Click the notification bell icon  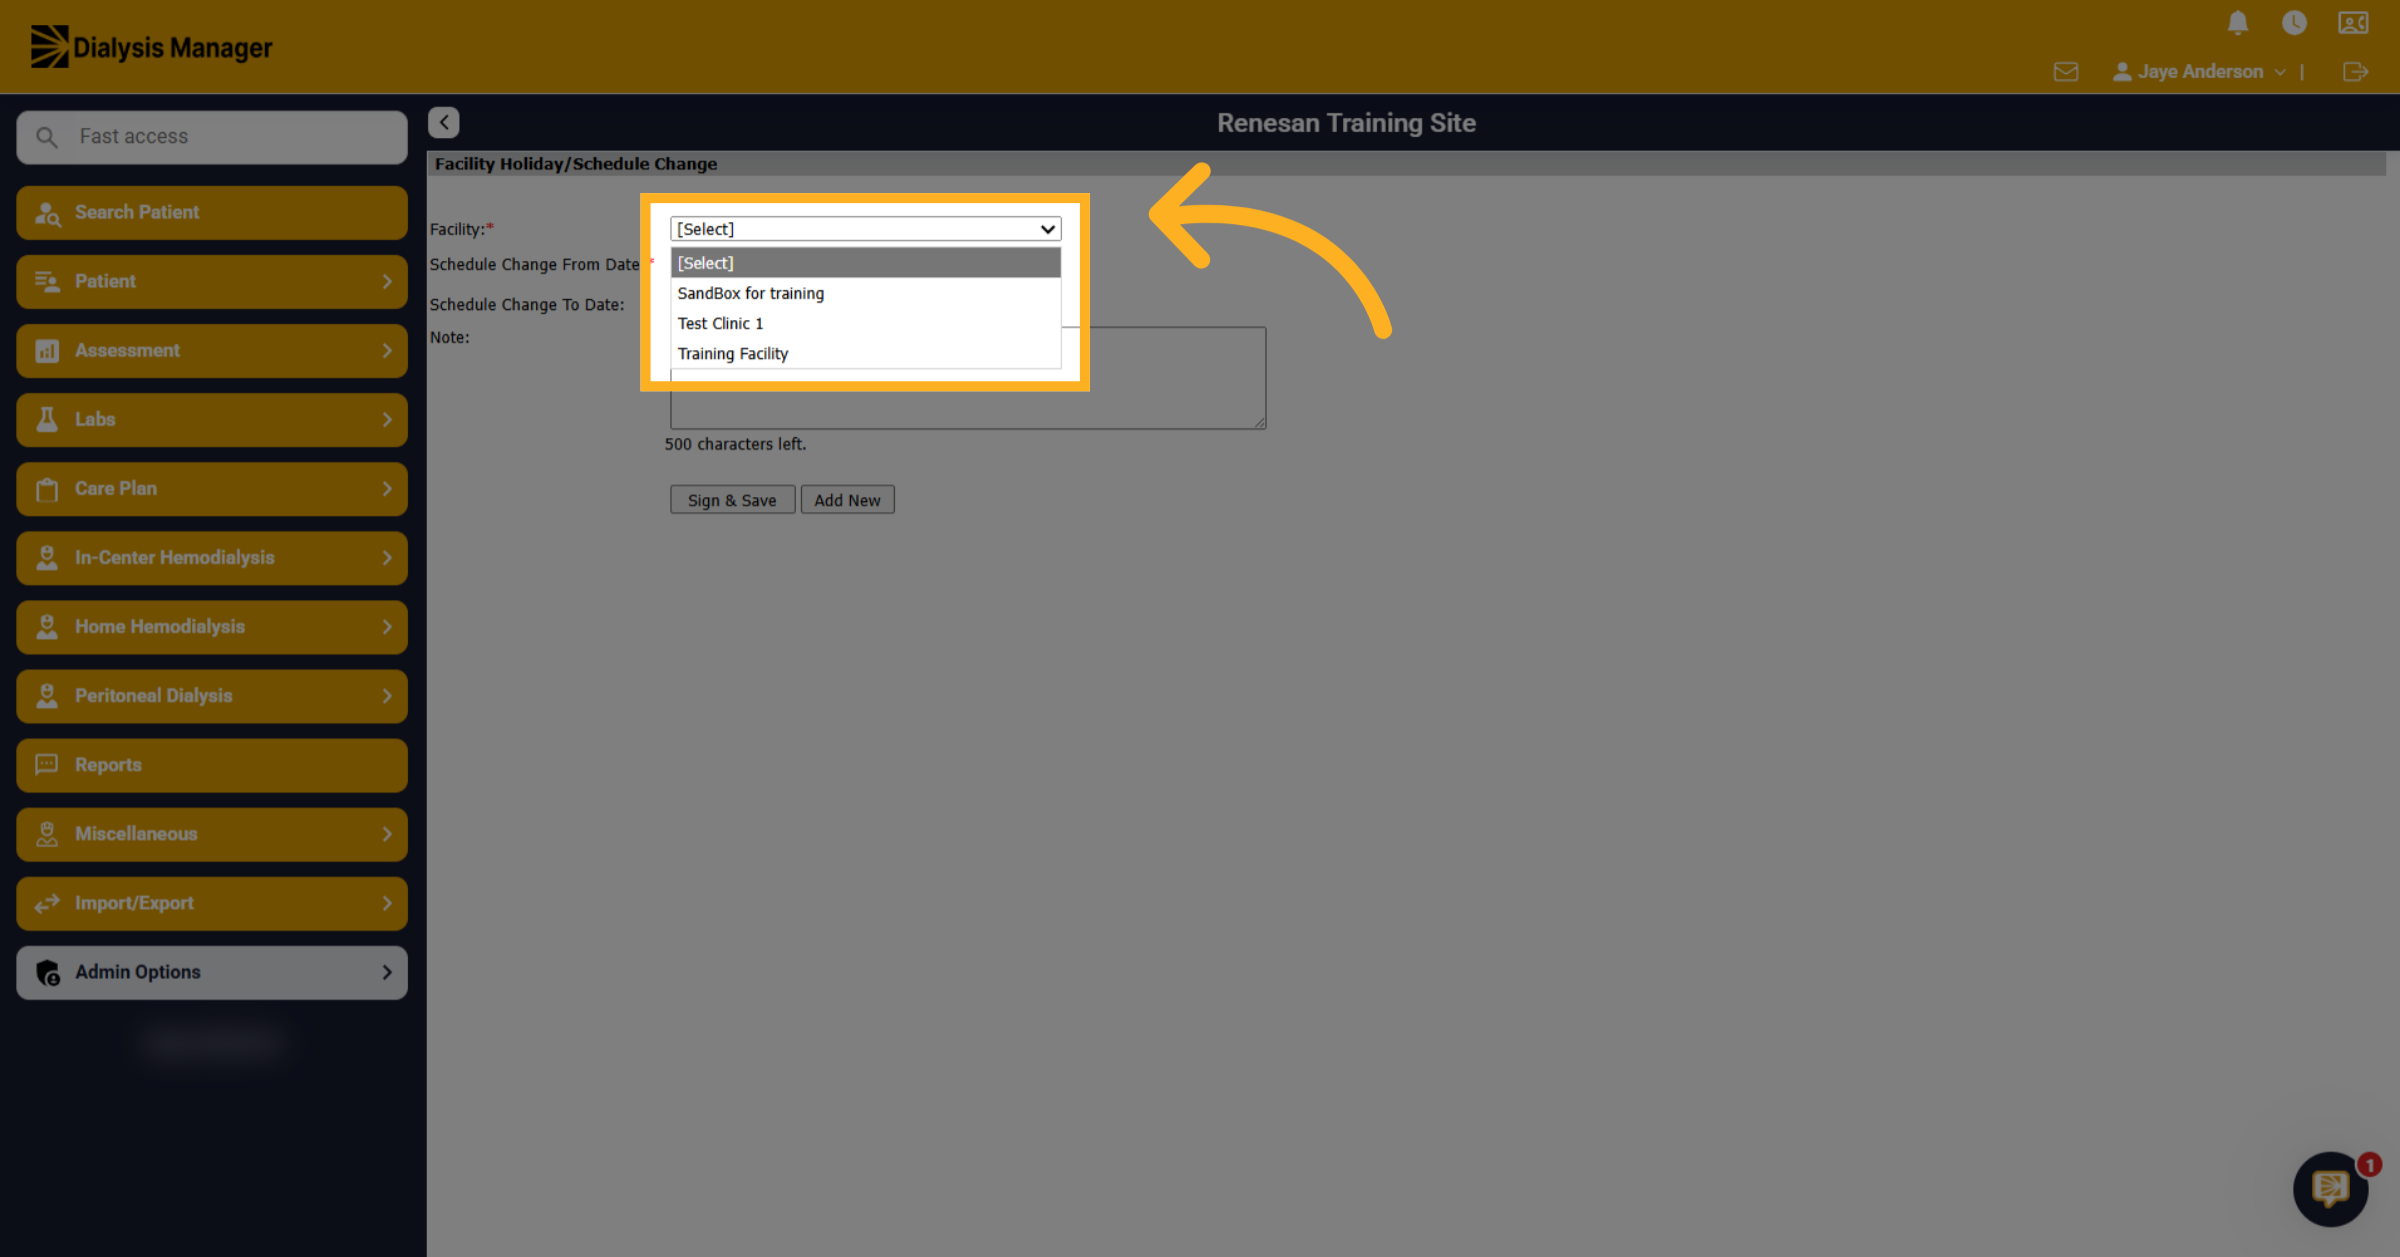[x=2238, y=22]
